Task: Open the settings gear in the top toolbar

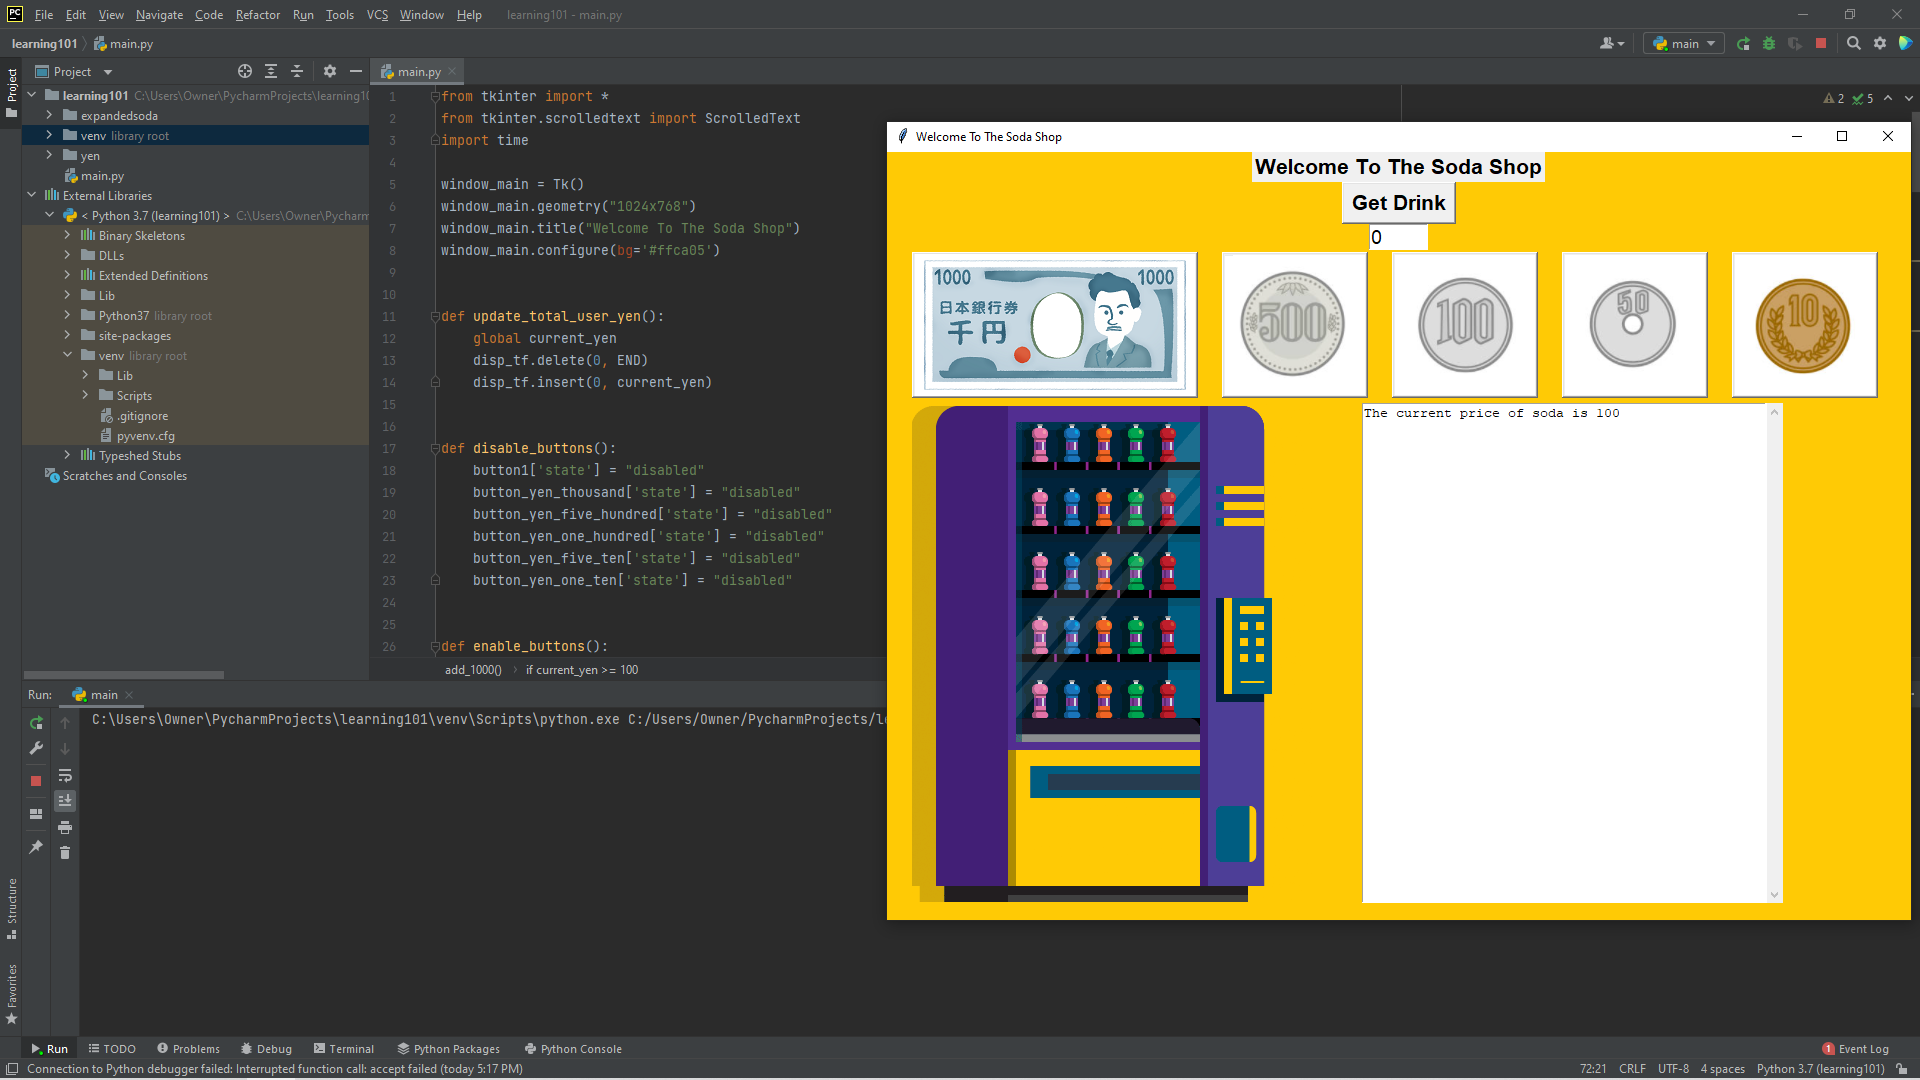Action: [1880, 43]
